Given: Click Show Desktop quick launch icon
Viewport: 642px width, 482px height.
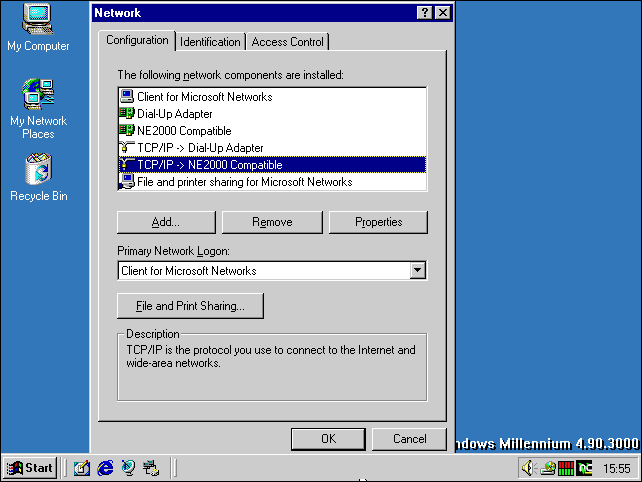Looking at the screenshot, I should 81,468.
